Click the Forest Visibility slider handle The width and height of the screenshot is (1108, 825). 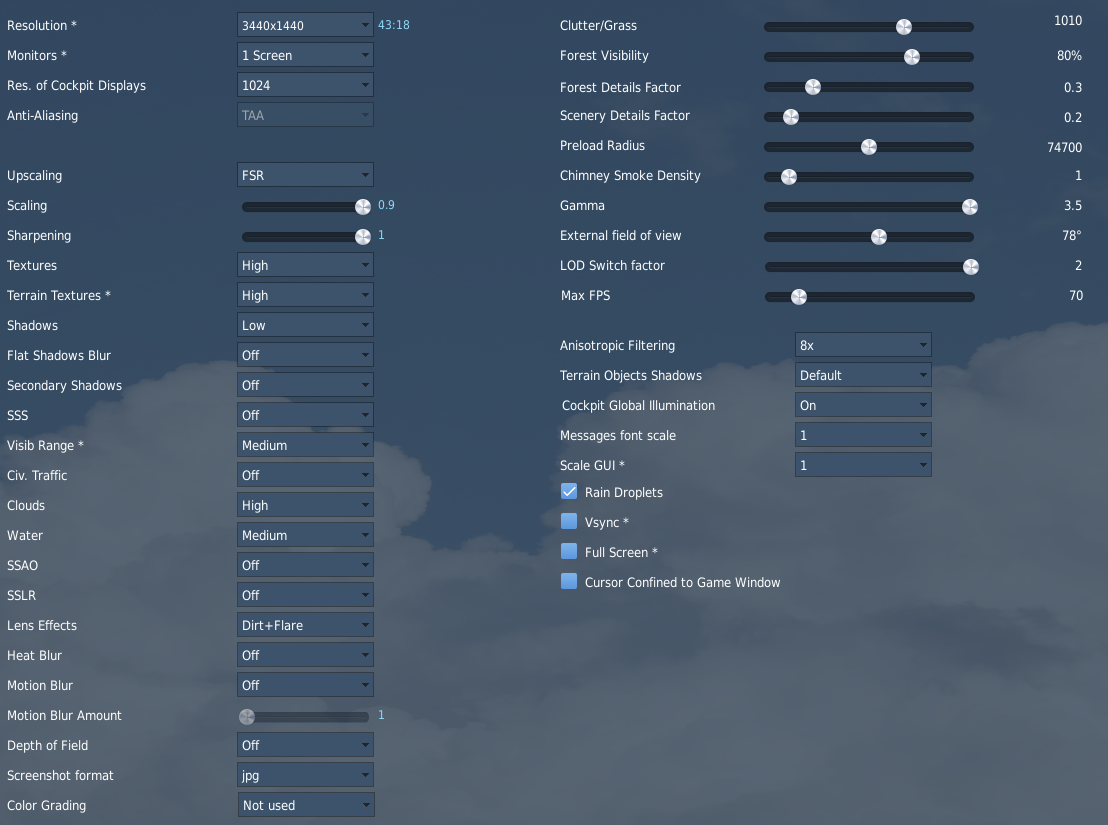pyautogui.click(x=912, y=57)
